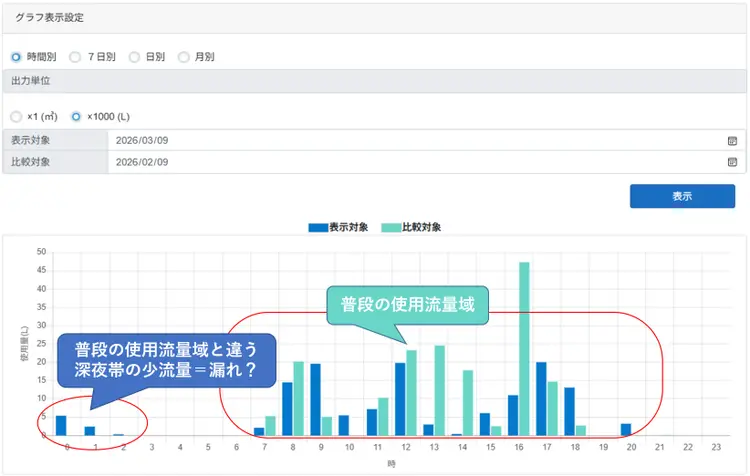Click the blue bar at hour 0
The image size is (750, 476).
pyautogui.click(x=61, y=426)
